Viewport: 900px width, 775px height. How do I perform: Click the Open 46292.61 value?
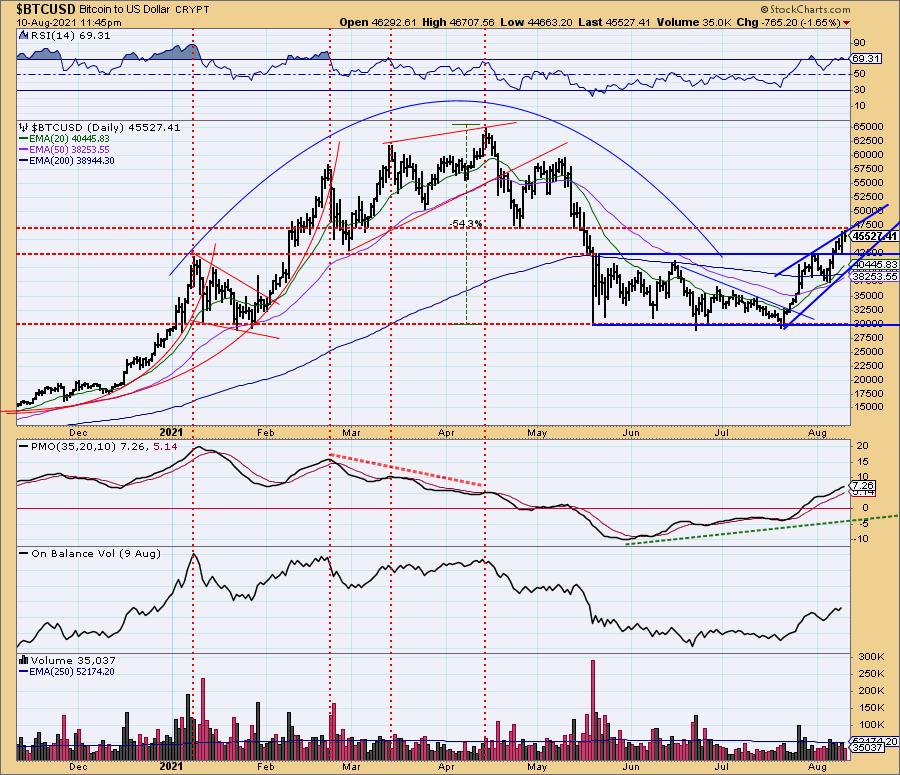tap(377, 22)
